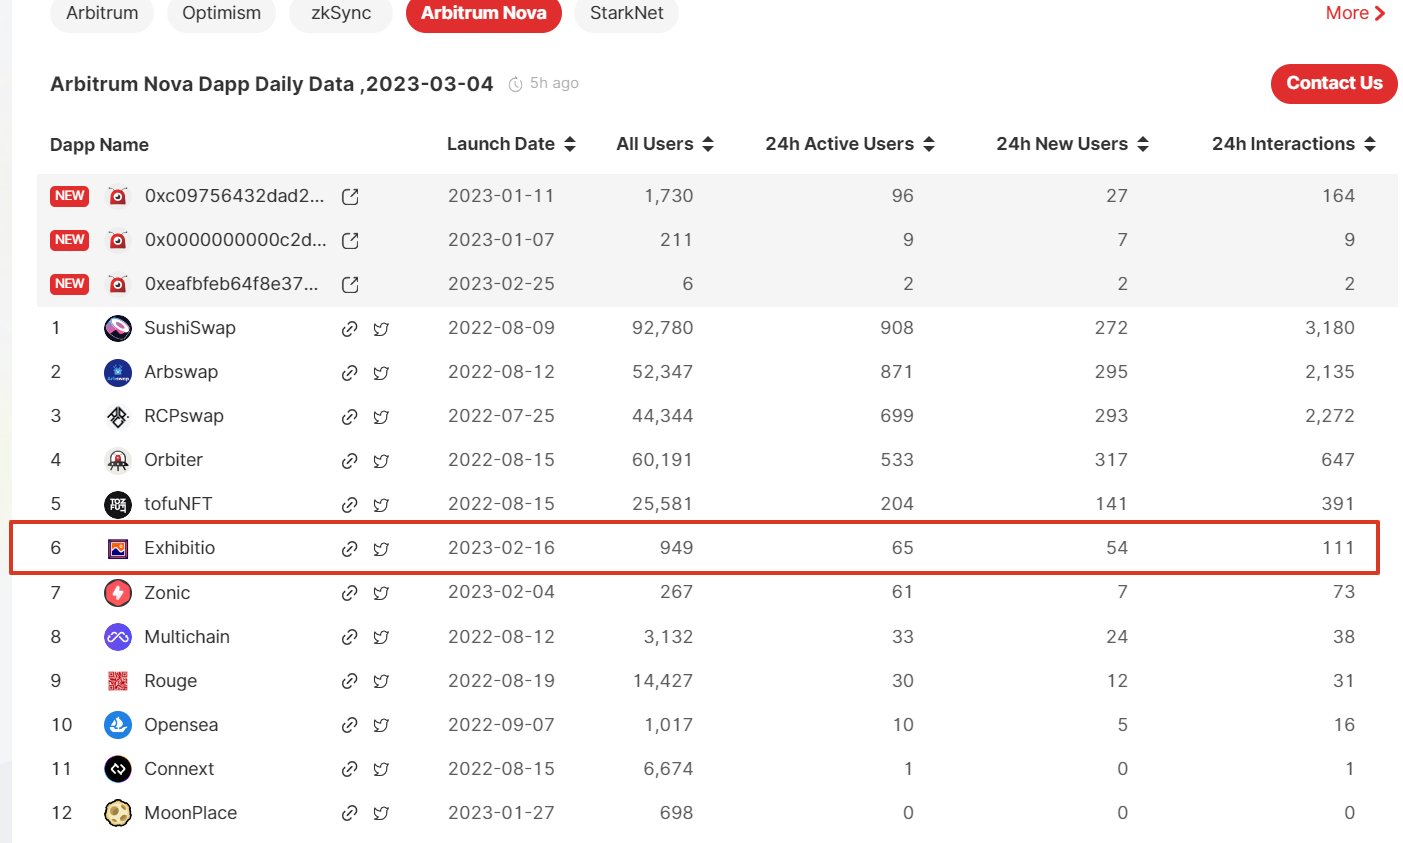
Task: Sort table by 24h Interactions
Action: point(1370,144)
